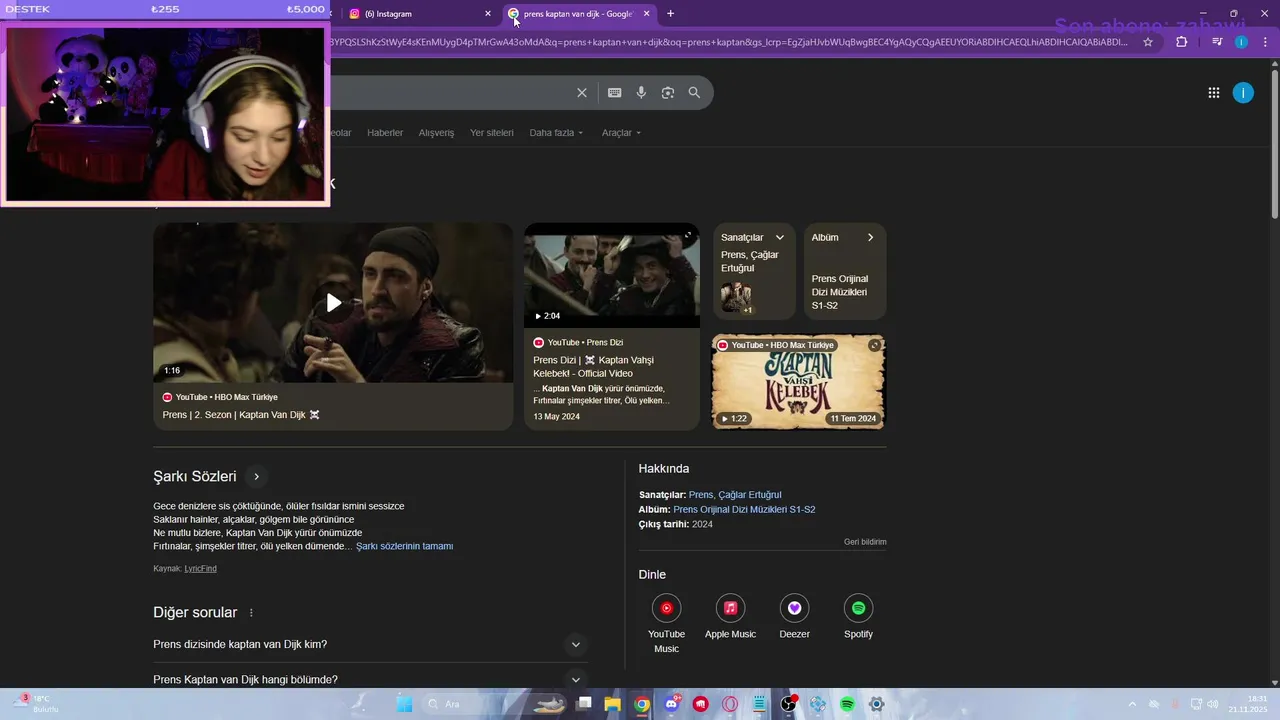Click the browser address bar URL
The width and height of the screenshot is (1280, 720).
click(x=730, y=42)
